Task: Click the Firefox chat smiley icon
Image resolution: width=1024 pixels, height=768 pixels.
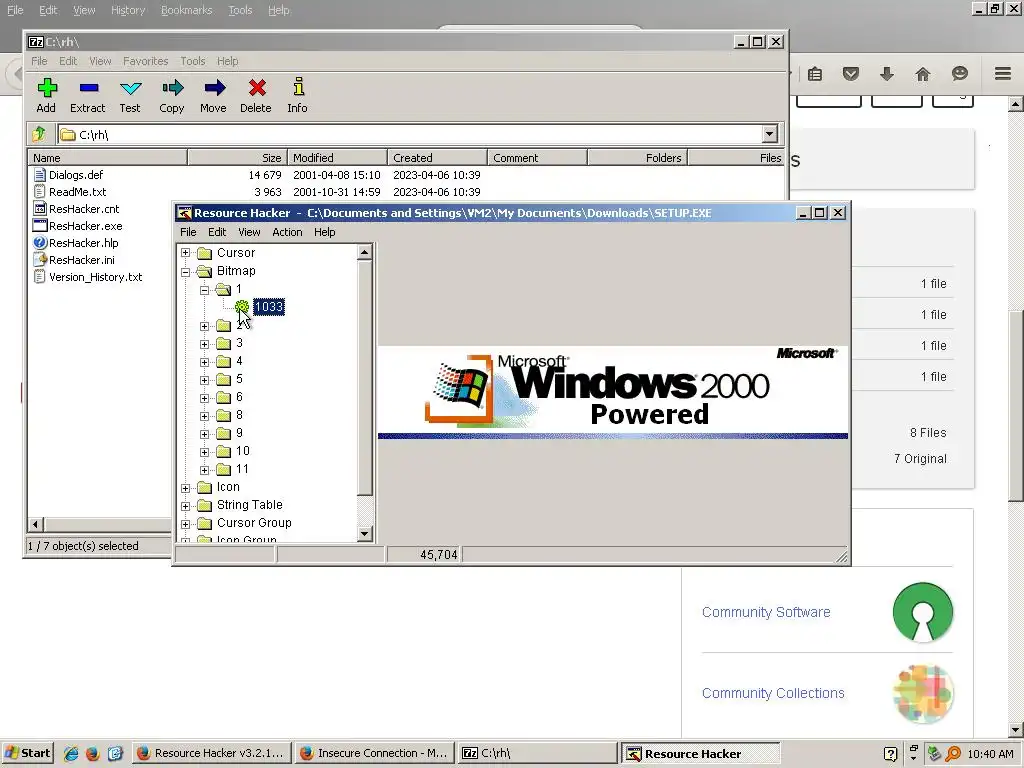Action: [959, 74]
